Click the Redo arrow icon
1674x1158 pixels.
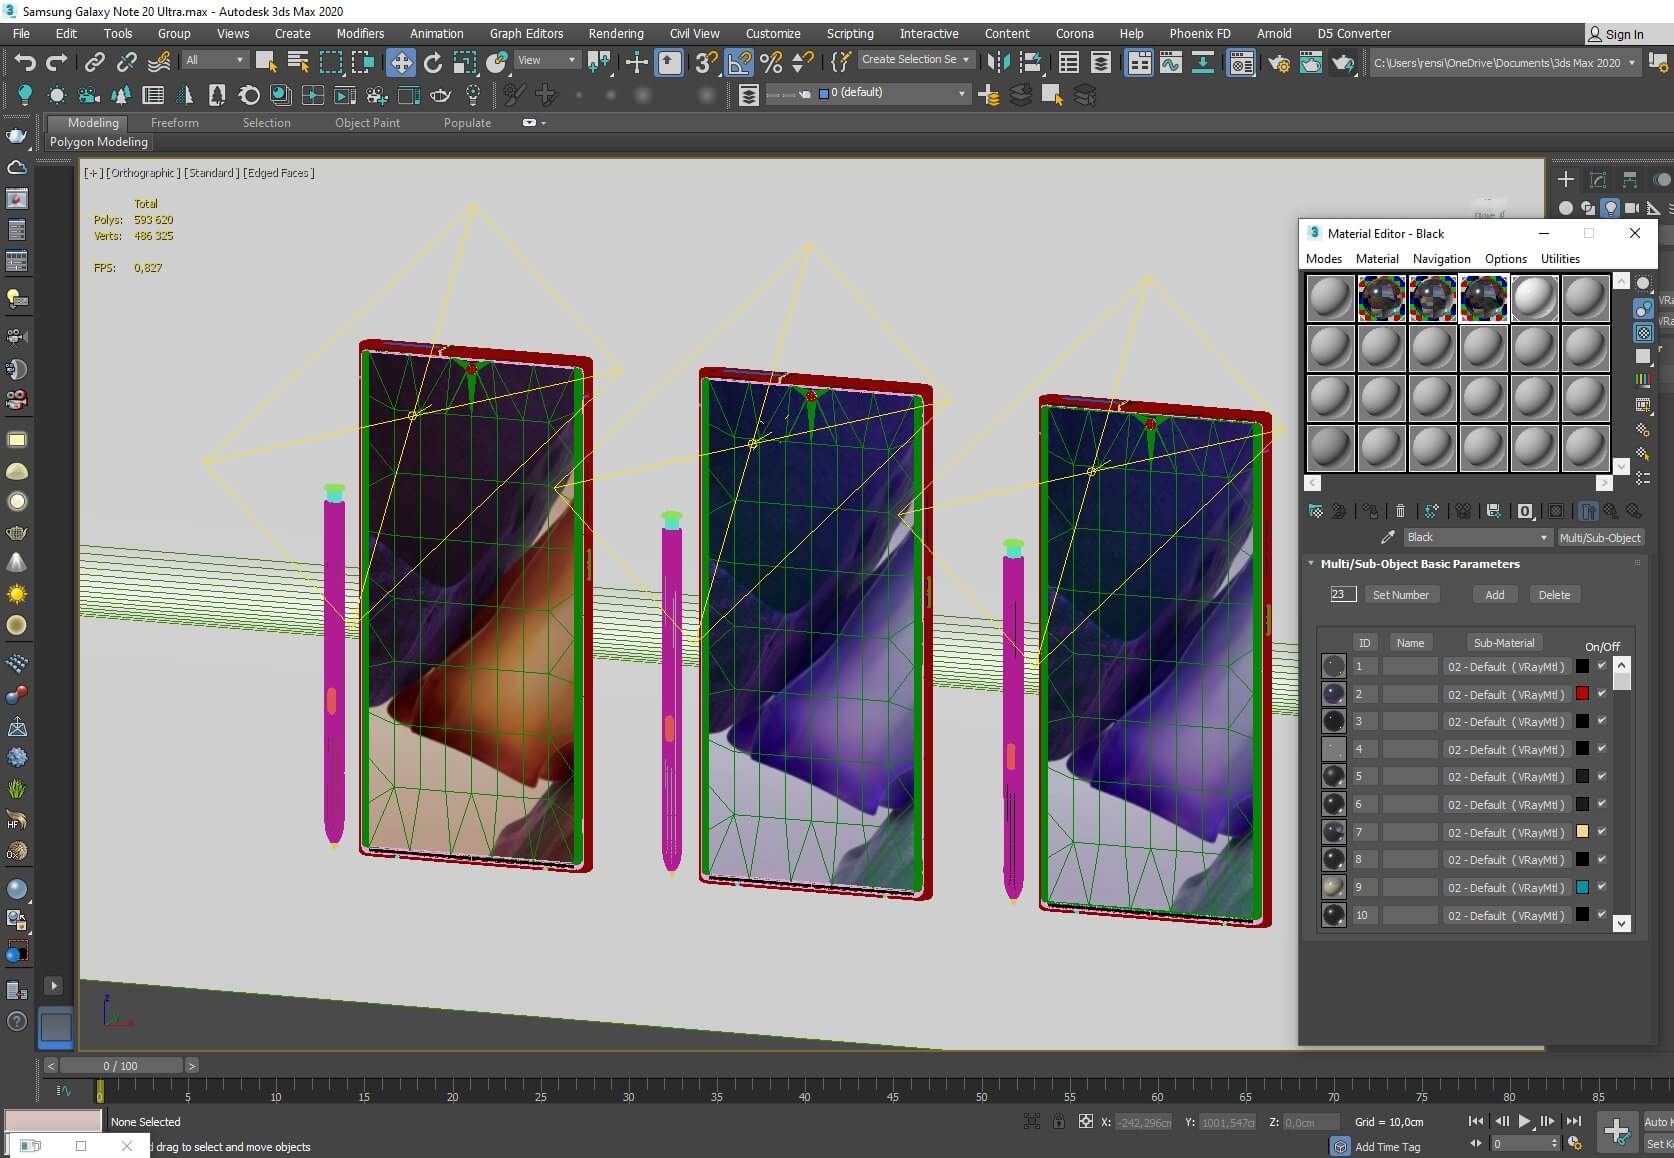[57, 62]
